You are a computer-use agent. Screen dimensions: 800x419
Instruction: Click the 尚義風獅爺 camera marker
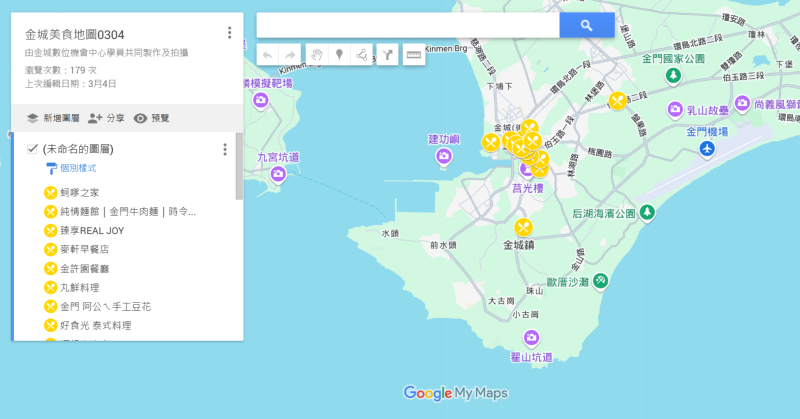tap(742, 104)
